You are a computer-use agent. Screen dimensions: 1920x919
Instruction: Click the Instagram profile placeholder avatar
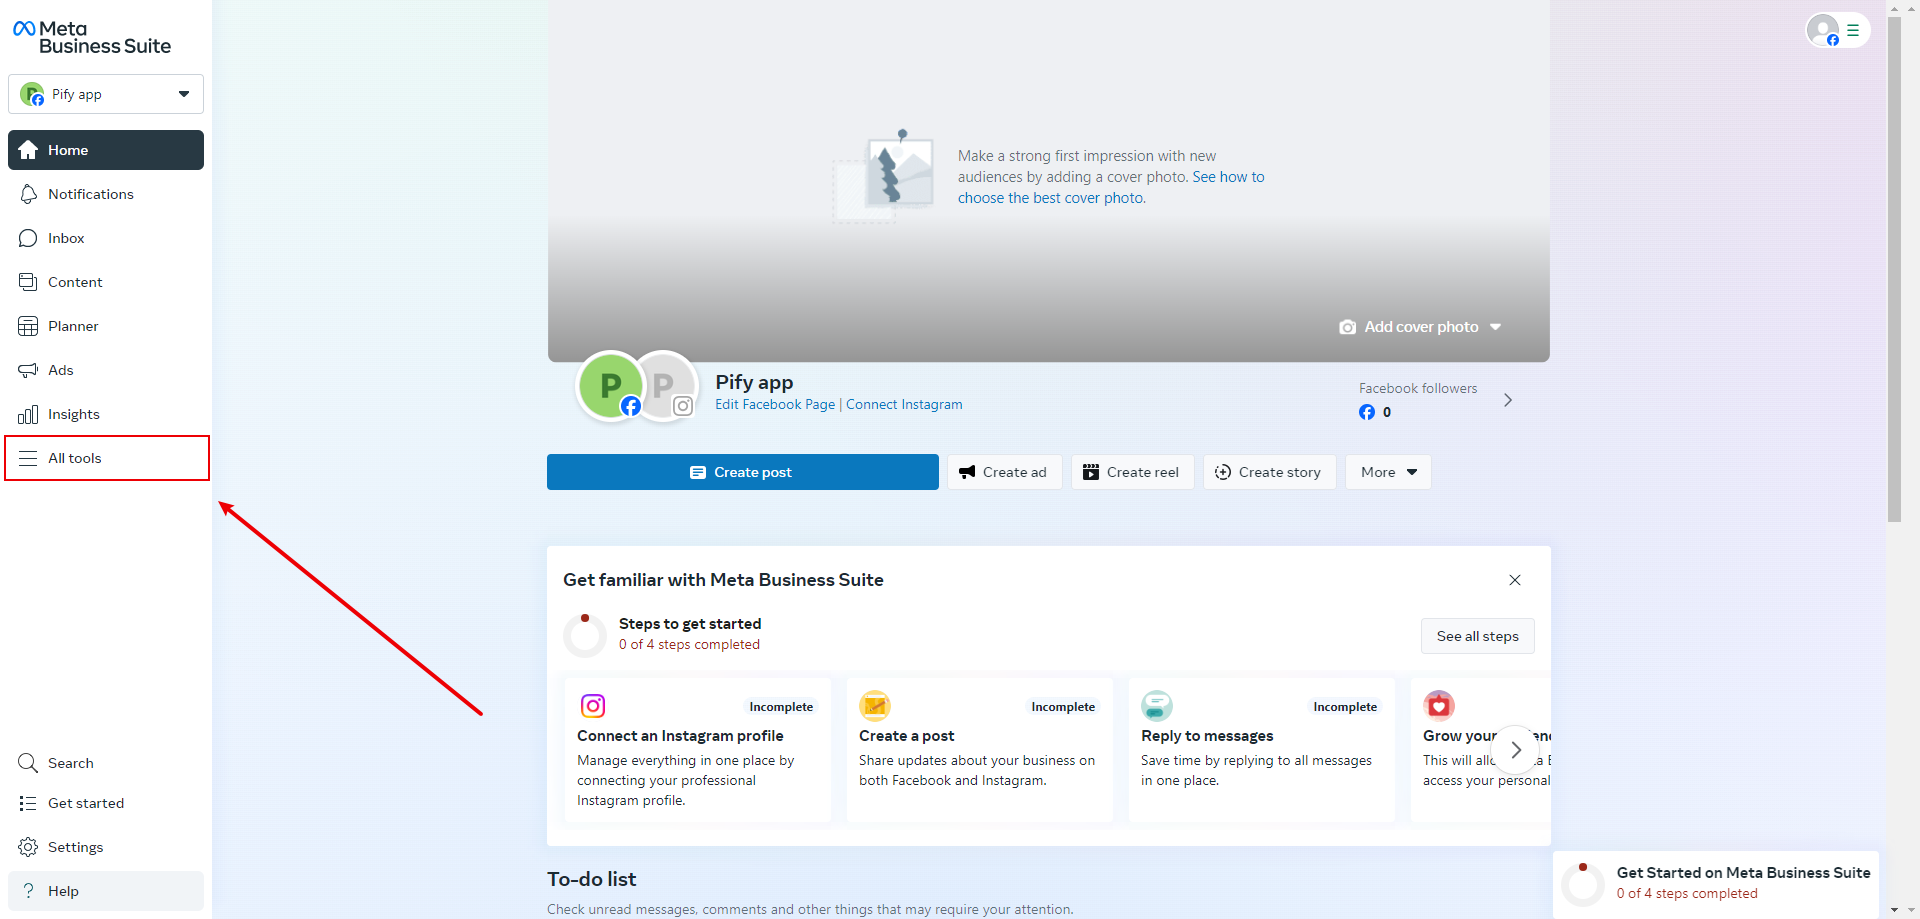(667, 386)
